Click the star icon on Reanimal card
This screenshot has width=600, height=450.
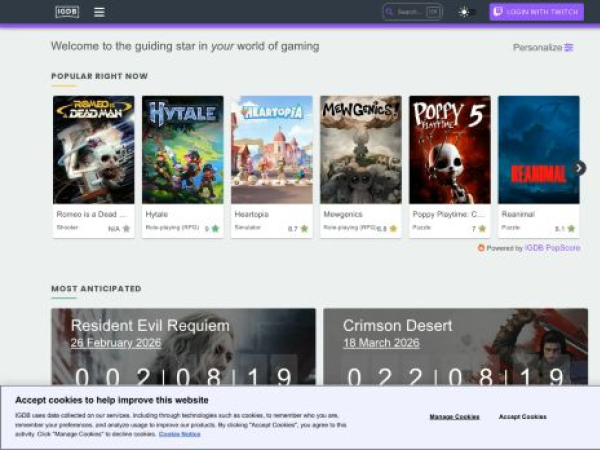pyautogui.click(x=572, y=229)
